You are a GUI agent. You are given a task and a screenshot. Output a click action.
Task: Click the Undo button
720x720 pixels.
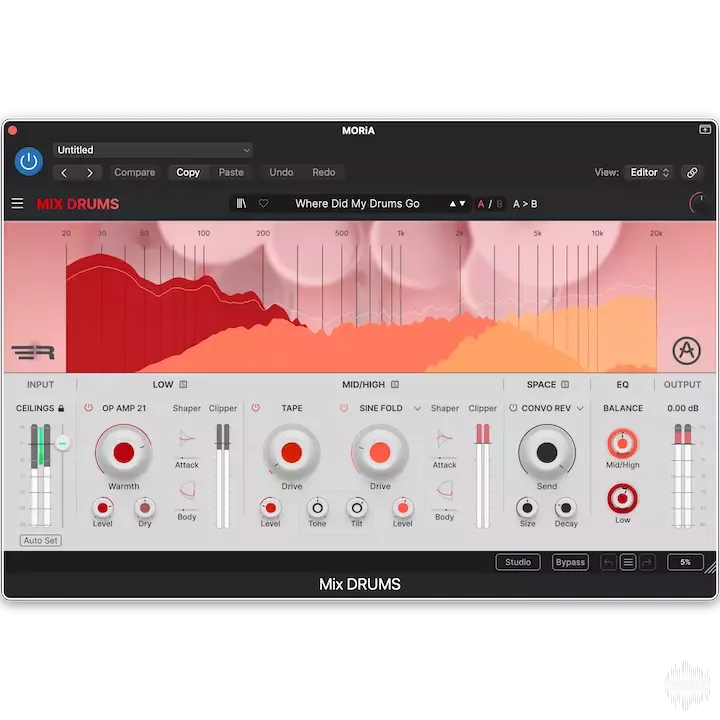tap(281, 173)
